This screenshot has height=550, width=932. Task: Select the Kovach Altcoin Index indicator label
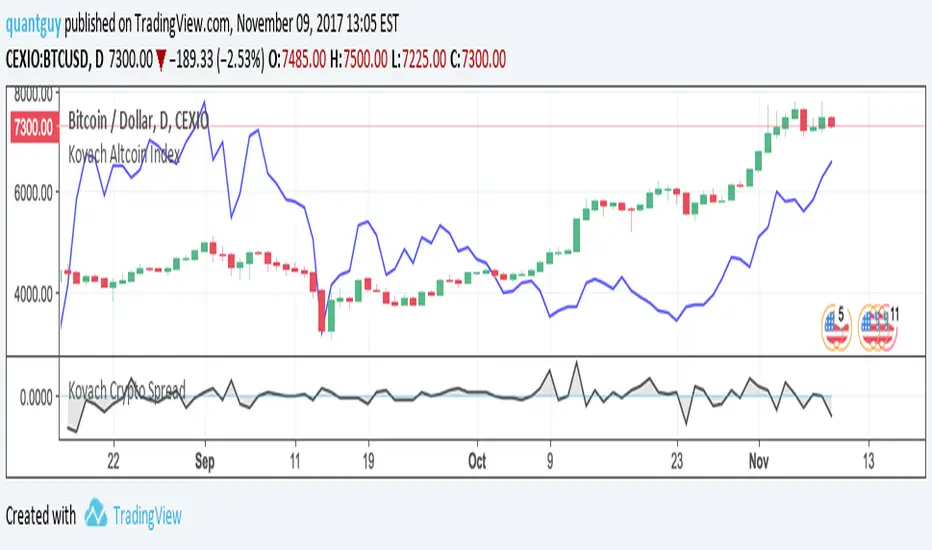click(x=125, y=155)
